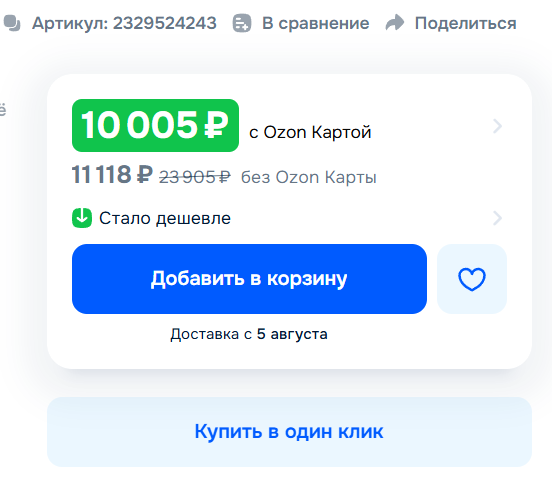Buy now via Купить в один клик

pos(289,432)
